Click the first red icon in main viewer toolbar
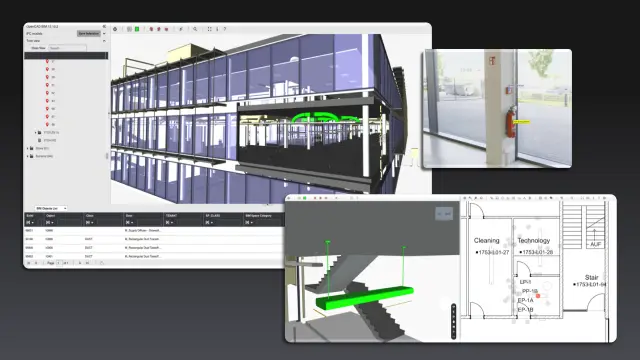Viewport: 640px width, 360px height. (151, 29)
